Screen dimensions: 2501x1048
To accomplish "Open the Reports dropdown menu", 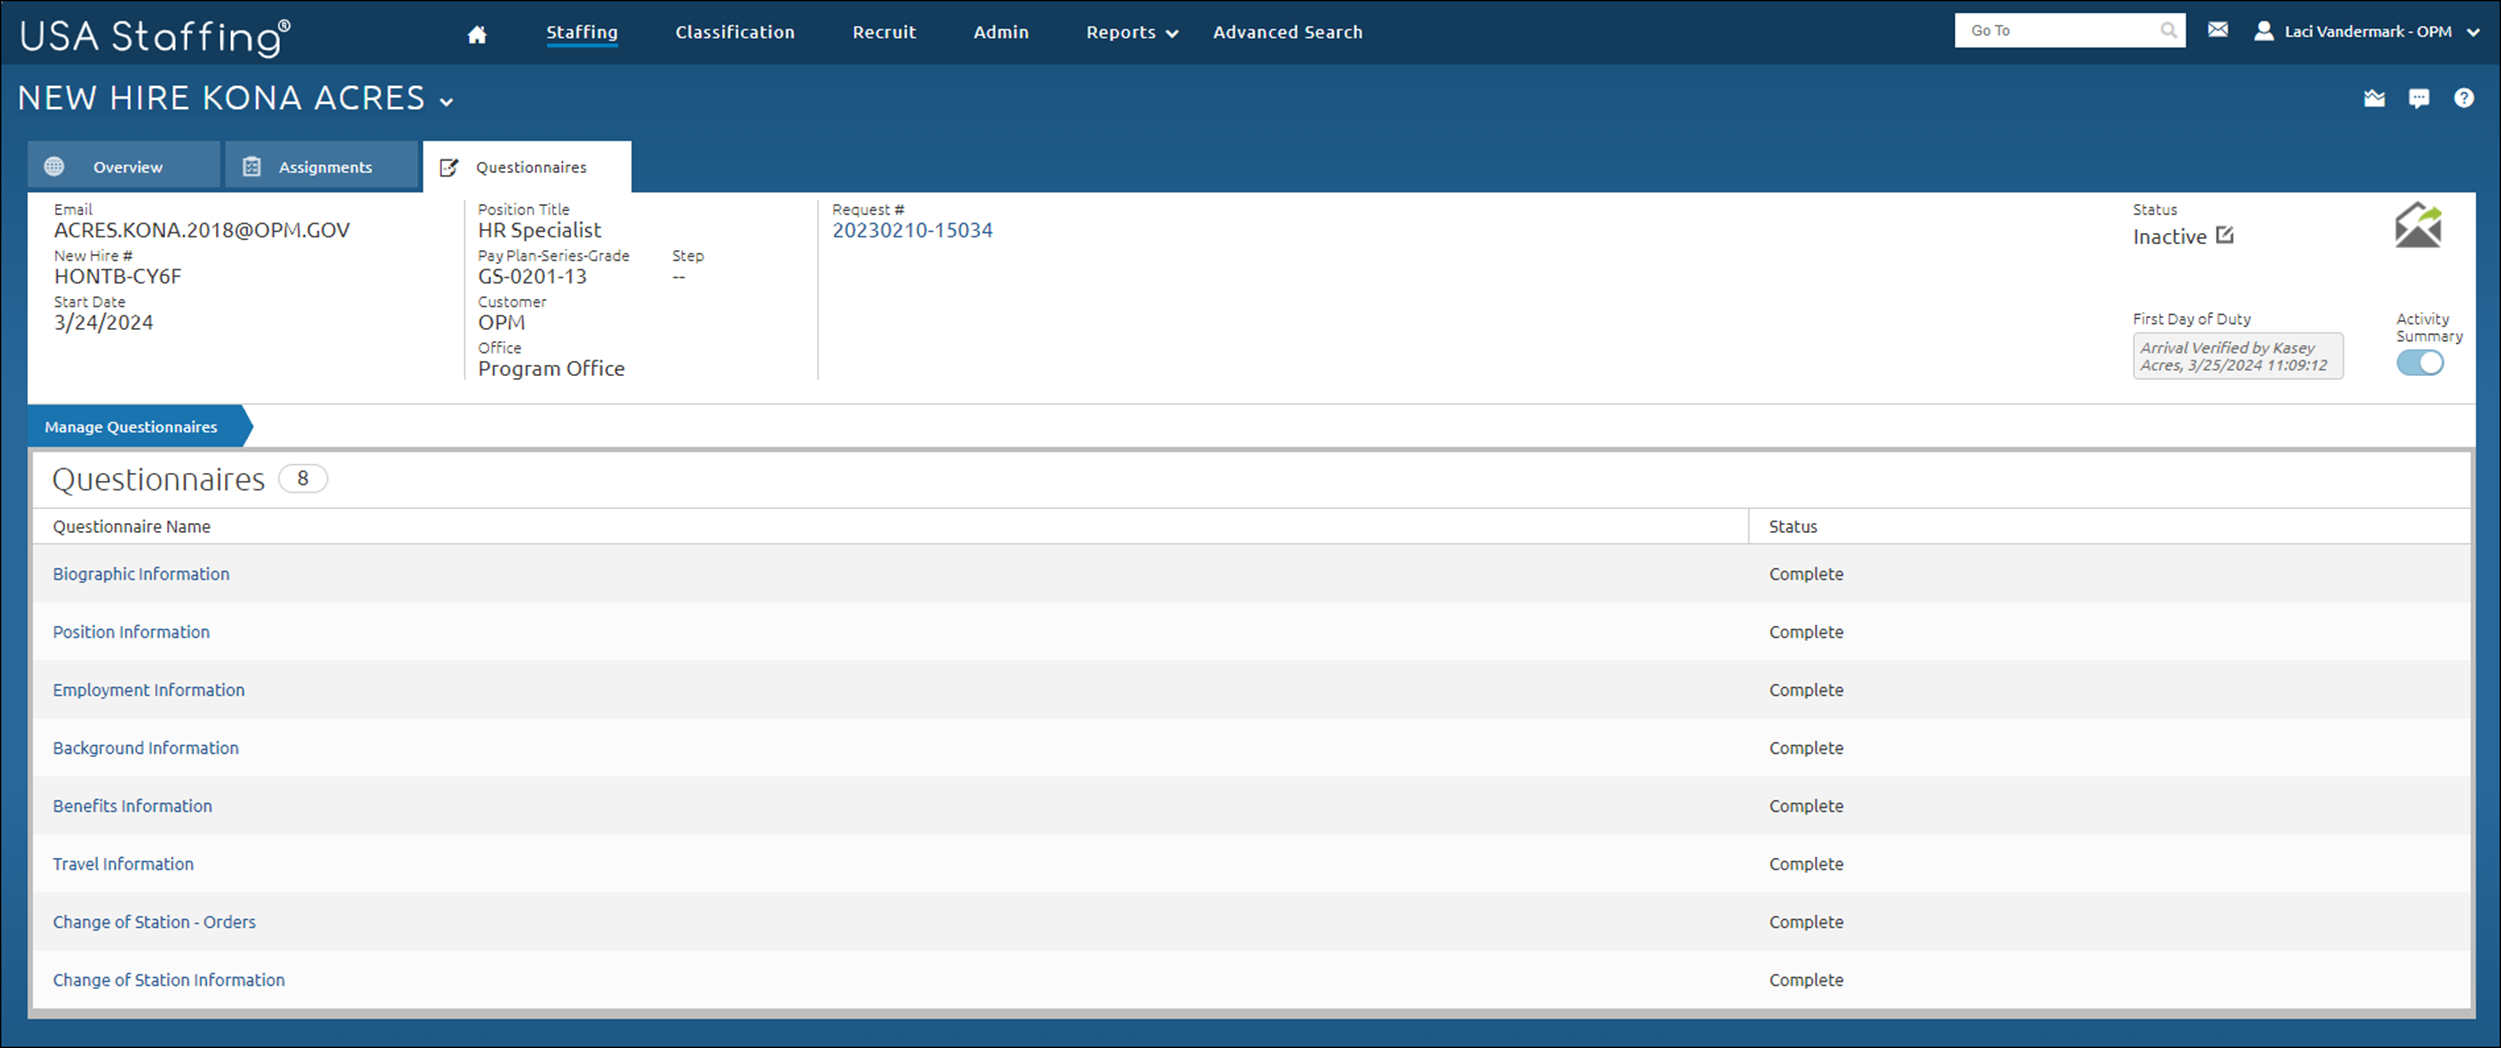I will pos(1132,32).
